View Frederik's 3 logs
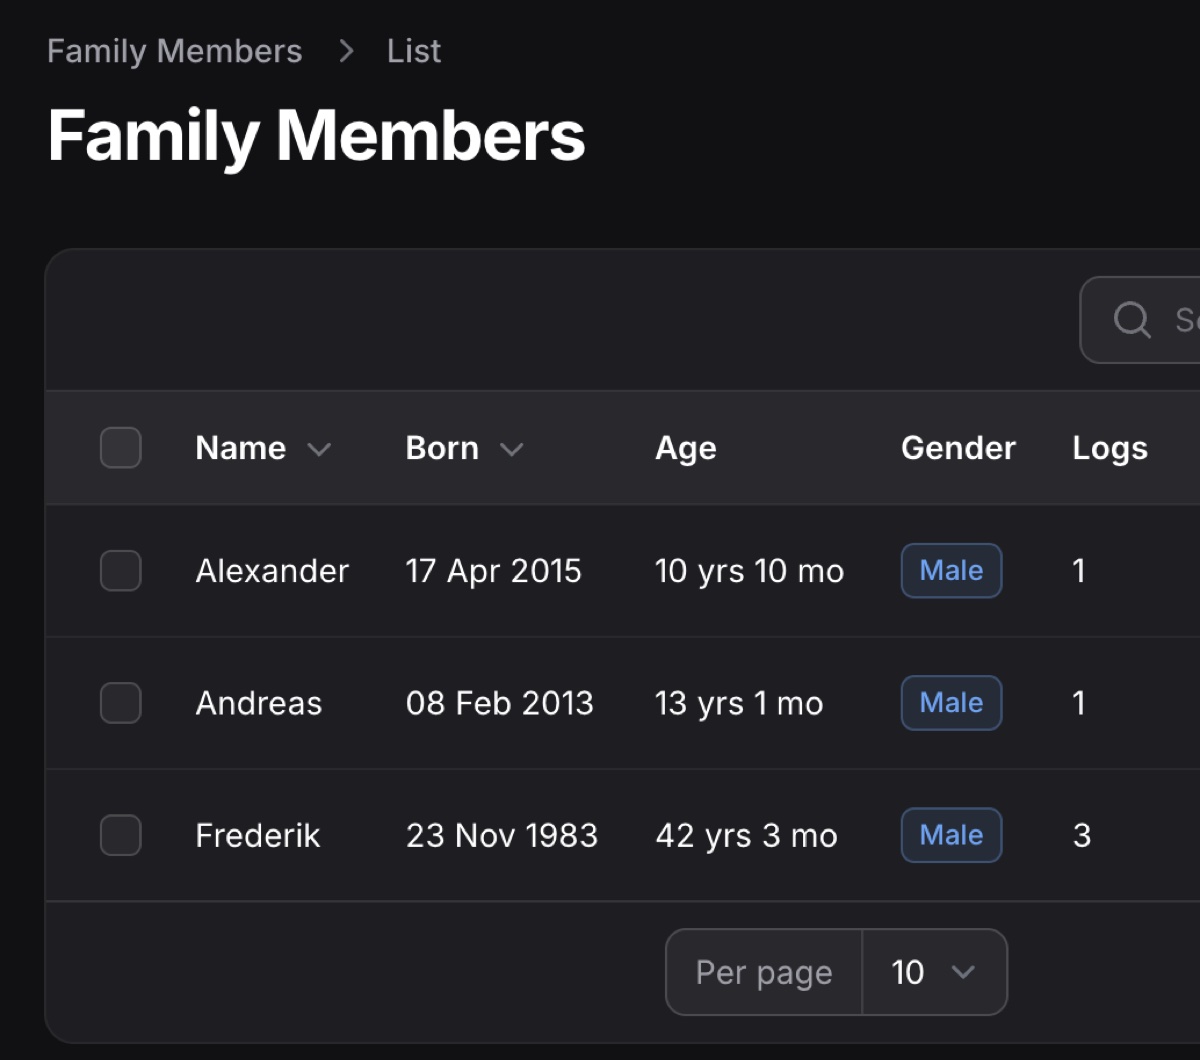The height and width of the screenshot is (1060, 1200). [1081, 835]
